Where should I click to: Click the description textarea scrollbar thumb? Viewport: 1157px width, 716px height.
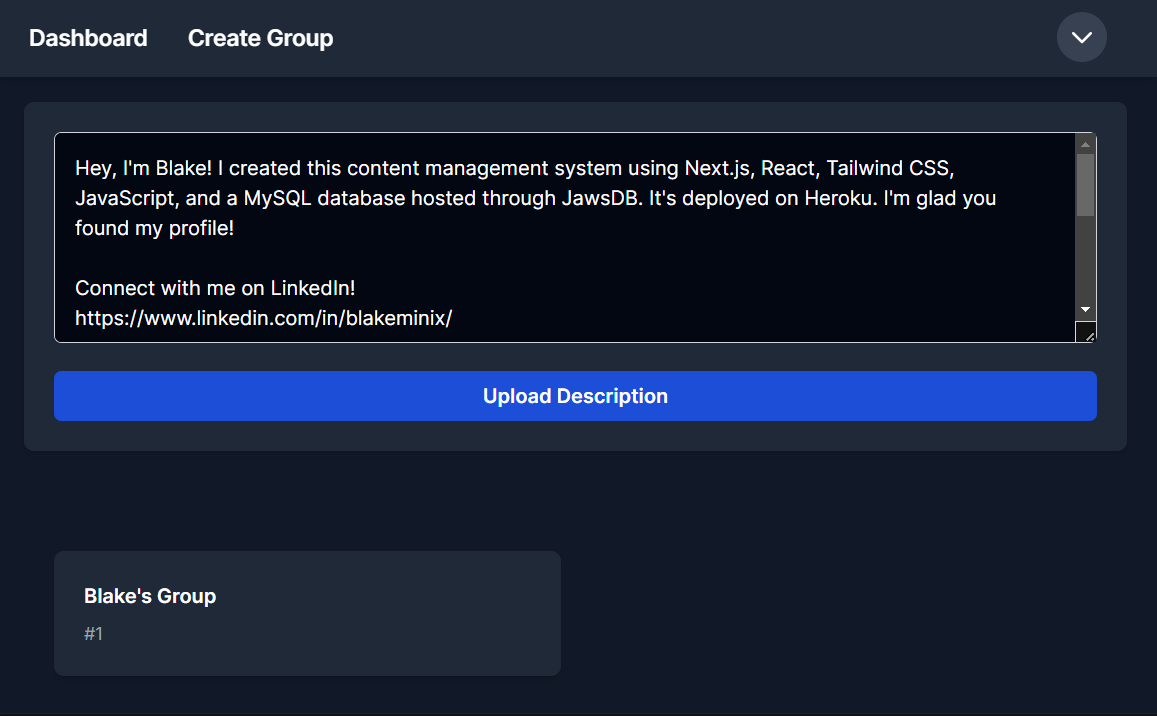(x=1085, y=184)
